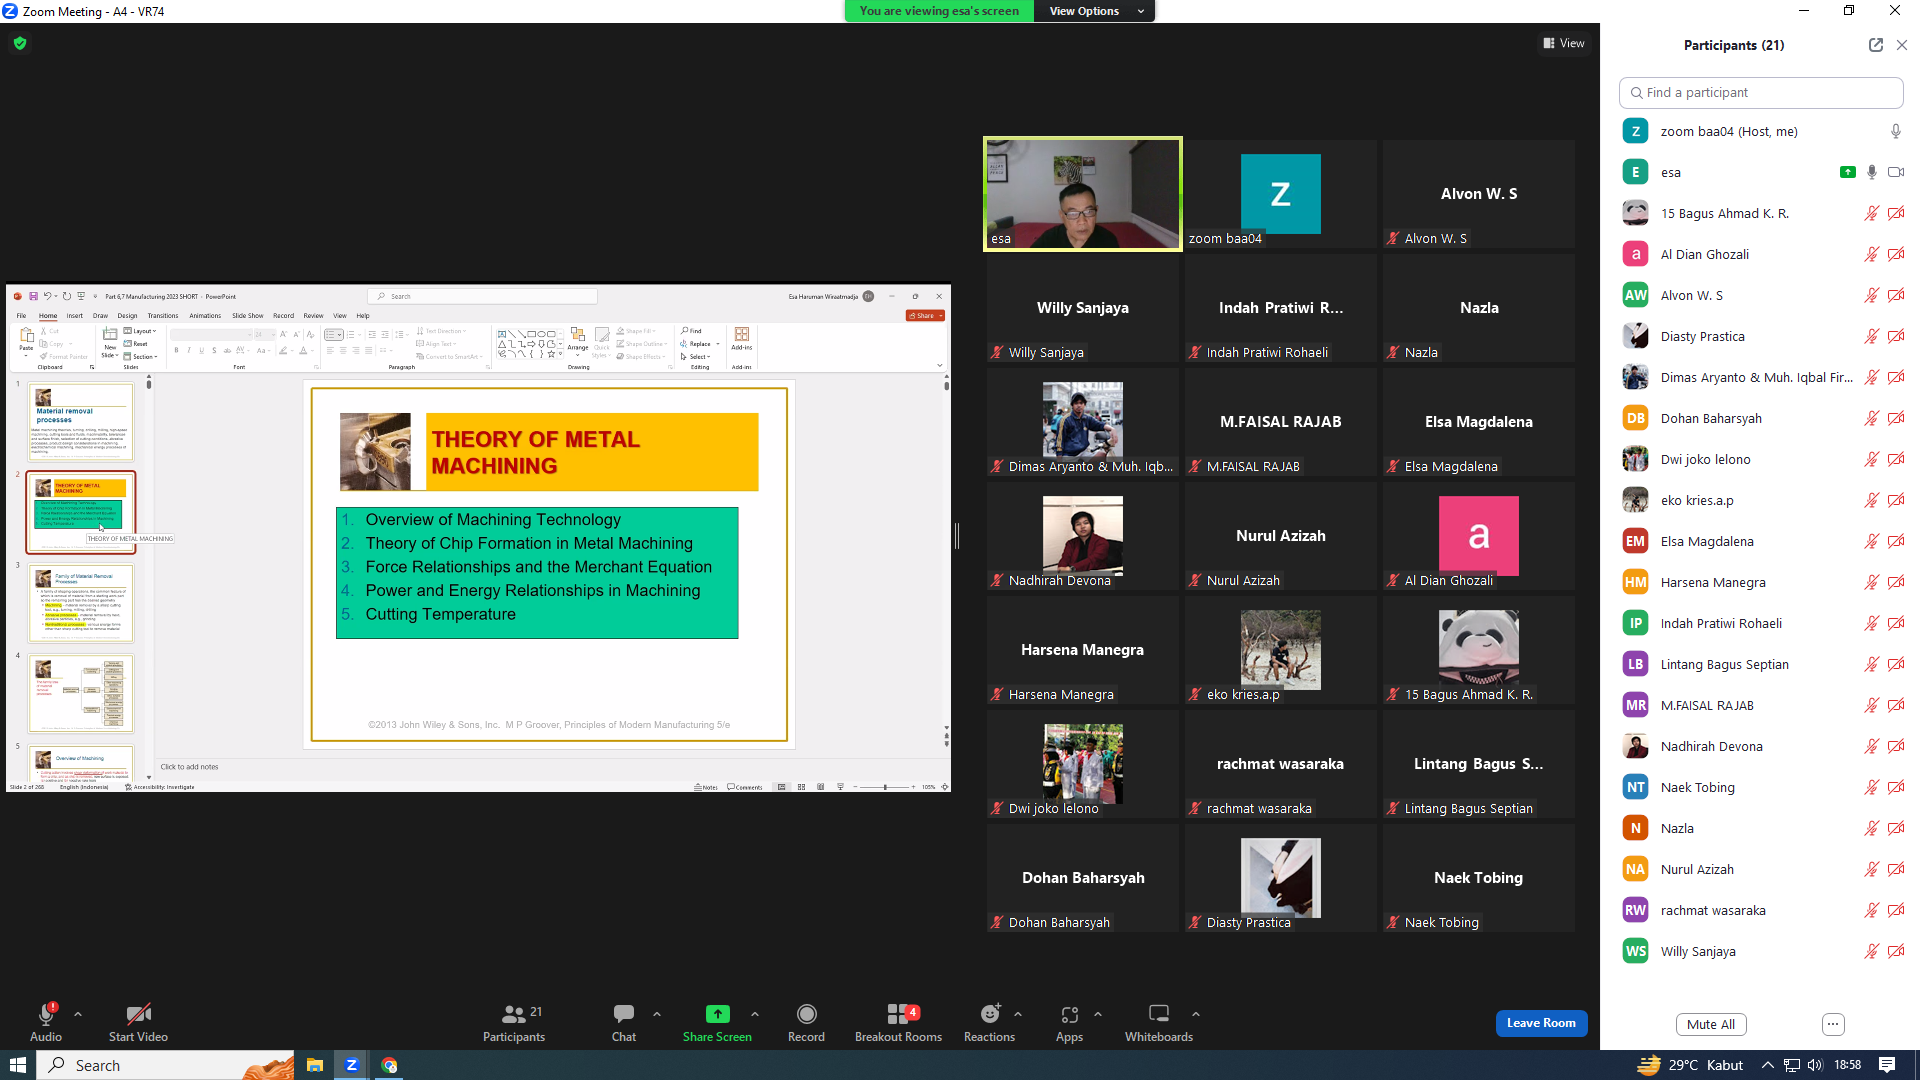
Task: Toggle the Notes pane in the PowerPoint status bar
Action: pyautogui.click(x=706, y=787)
